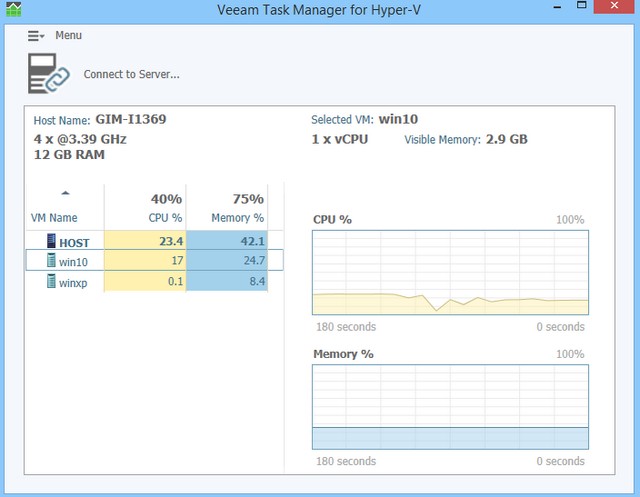Click the Selected VM name win10 header
Viewport: 640px width, 497px height.
(x=398, y=119)
